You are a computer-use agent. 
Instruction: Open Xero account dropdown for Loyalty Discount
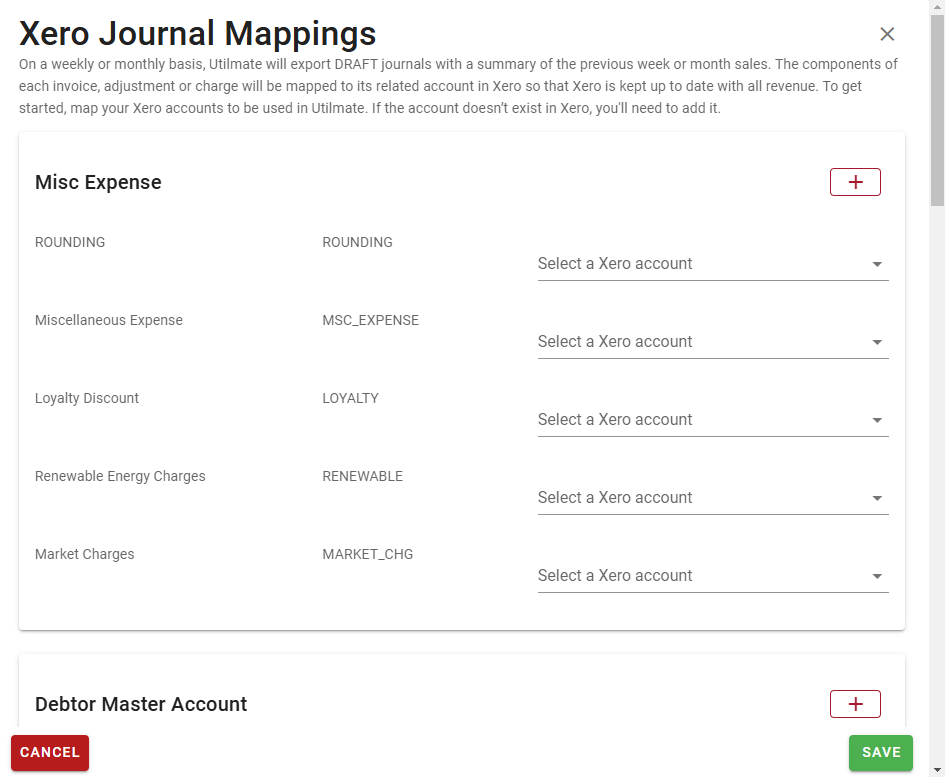pyautogui.click(x=713, y=420)
